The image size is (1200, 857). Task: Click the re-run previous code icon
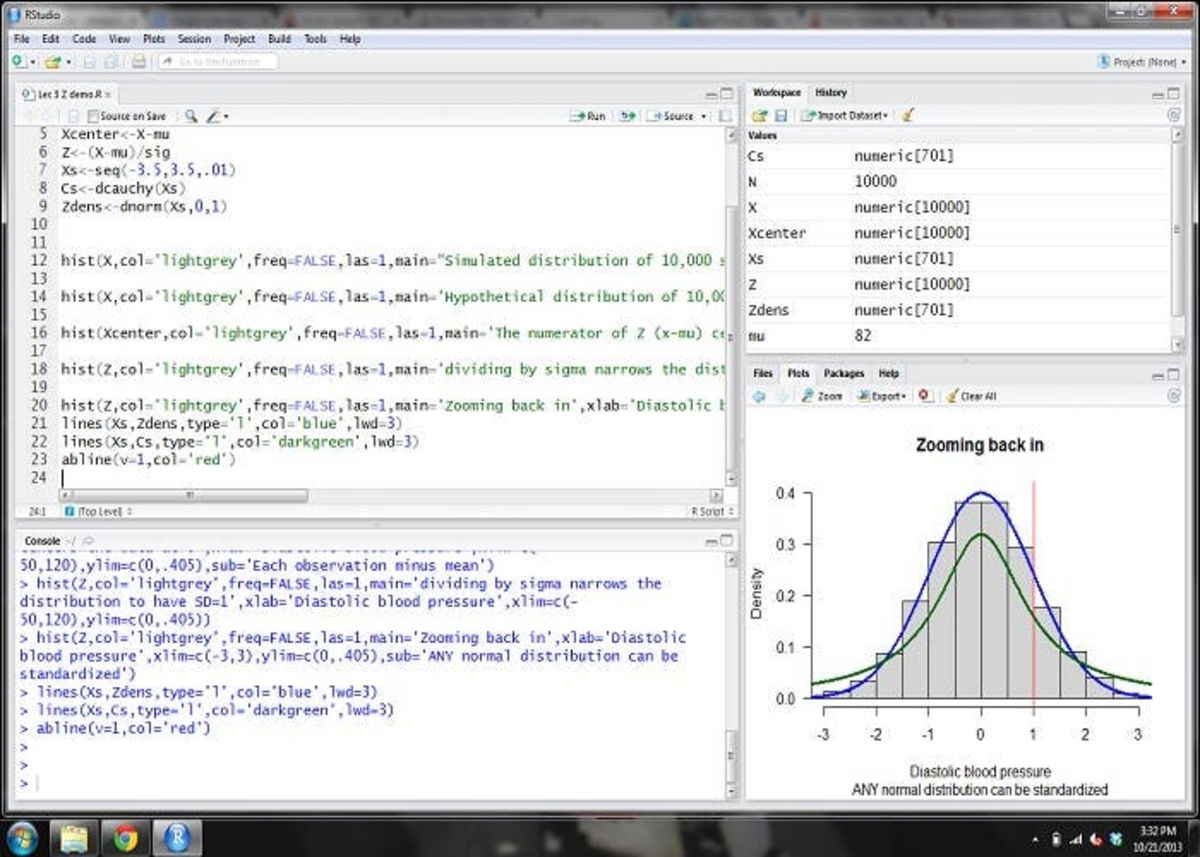click(x=627, y=116)
